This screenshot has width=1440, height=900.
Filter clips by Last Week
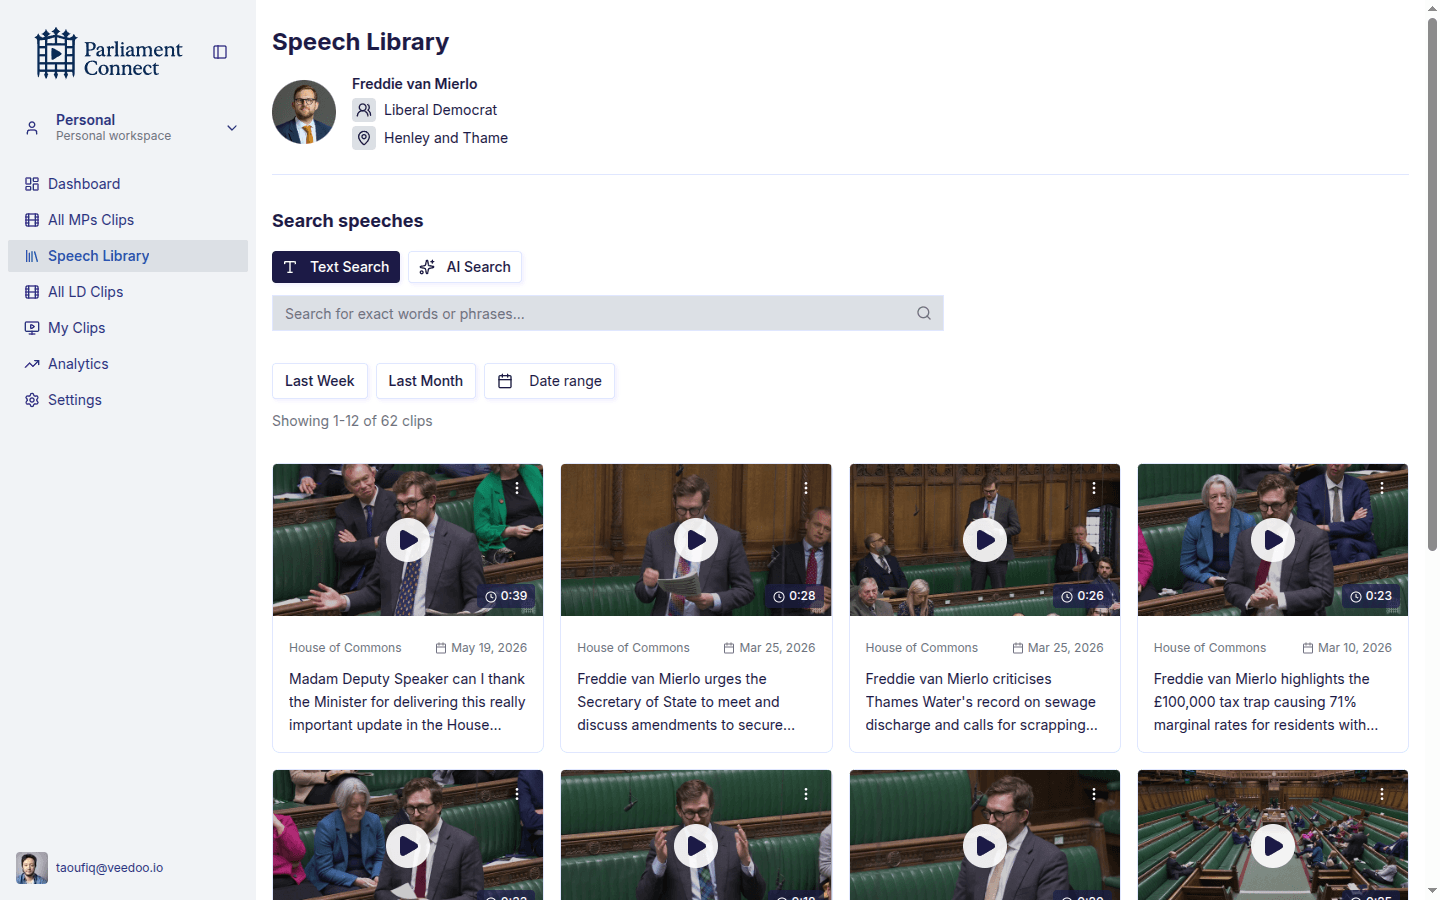point(320,381)
